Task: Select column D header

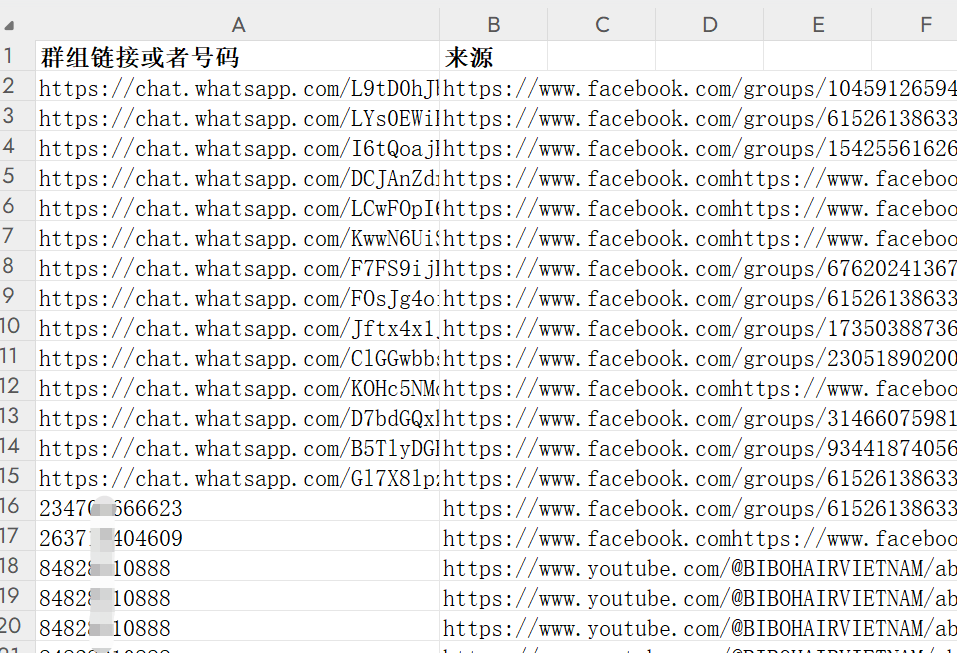Action: coord(710,25)
